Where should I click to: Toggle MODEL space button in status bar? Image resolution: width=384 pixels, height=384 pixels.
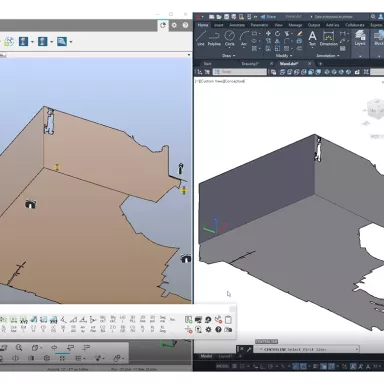tap(222, 366)
